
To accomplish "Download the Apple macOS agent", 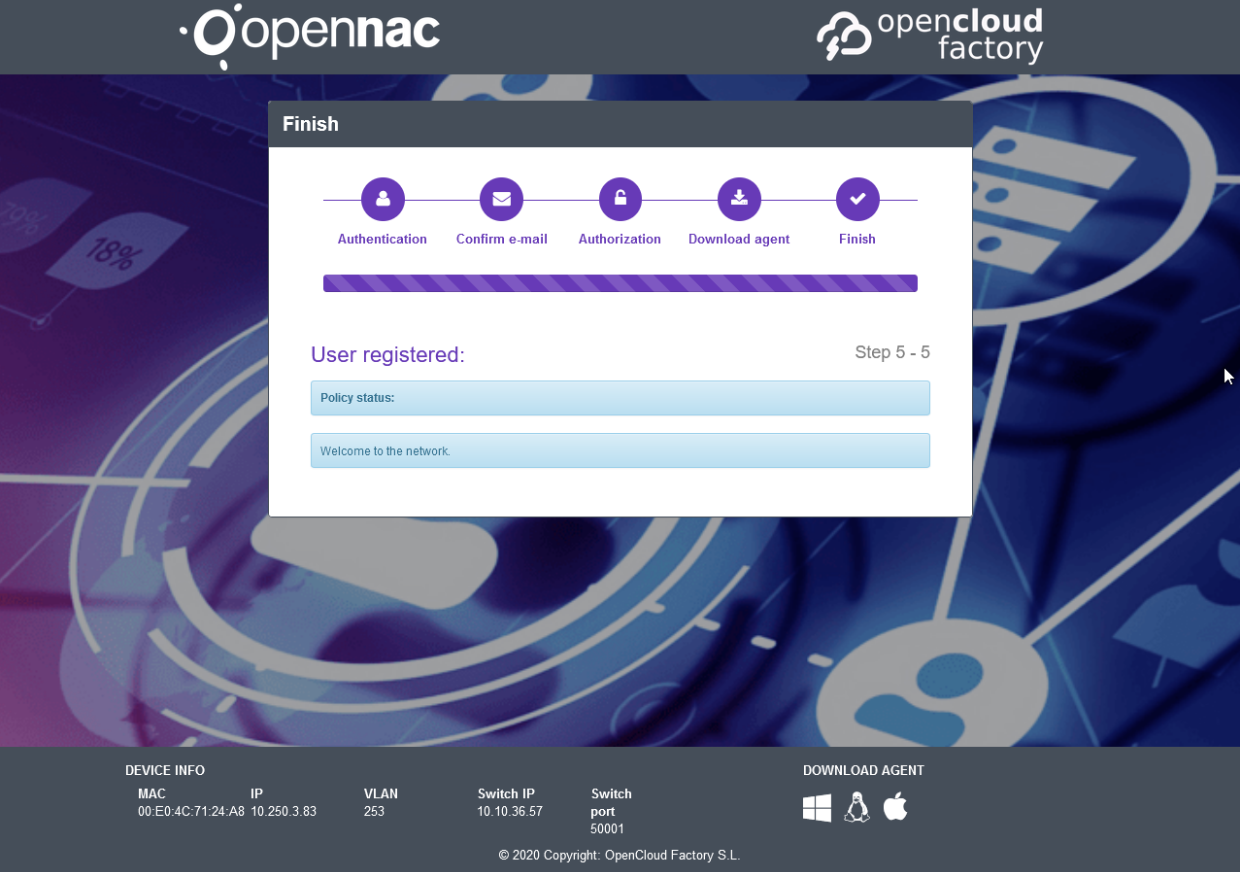I will [x=895, y=806].
